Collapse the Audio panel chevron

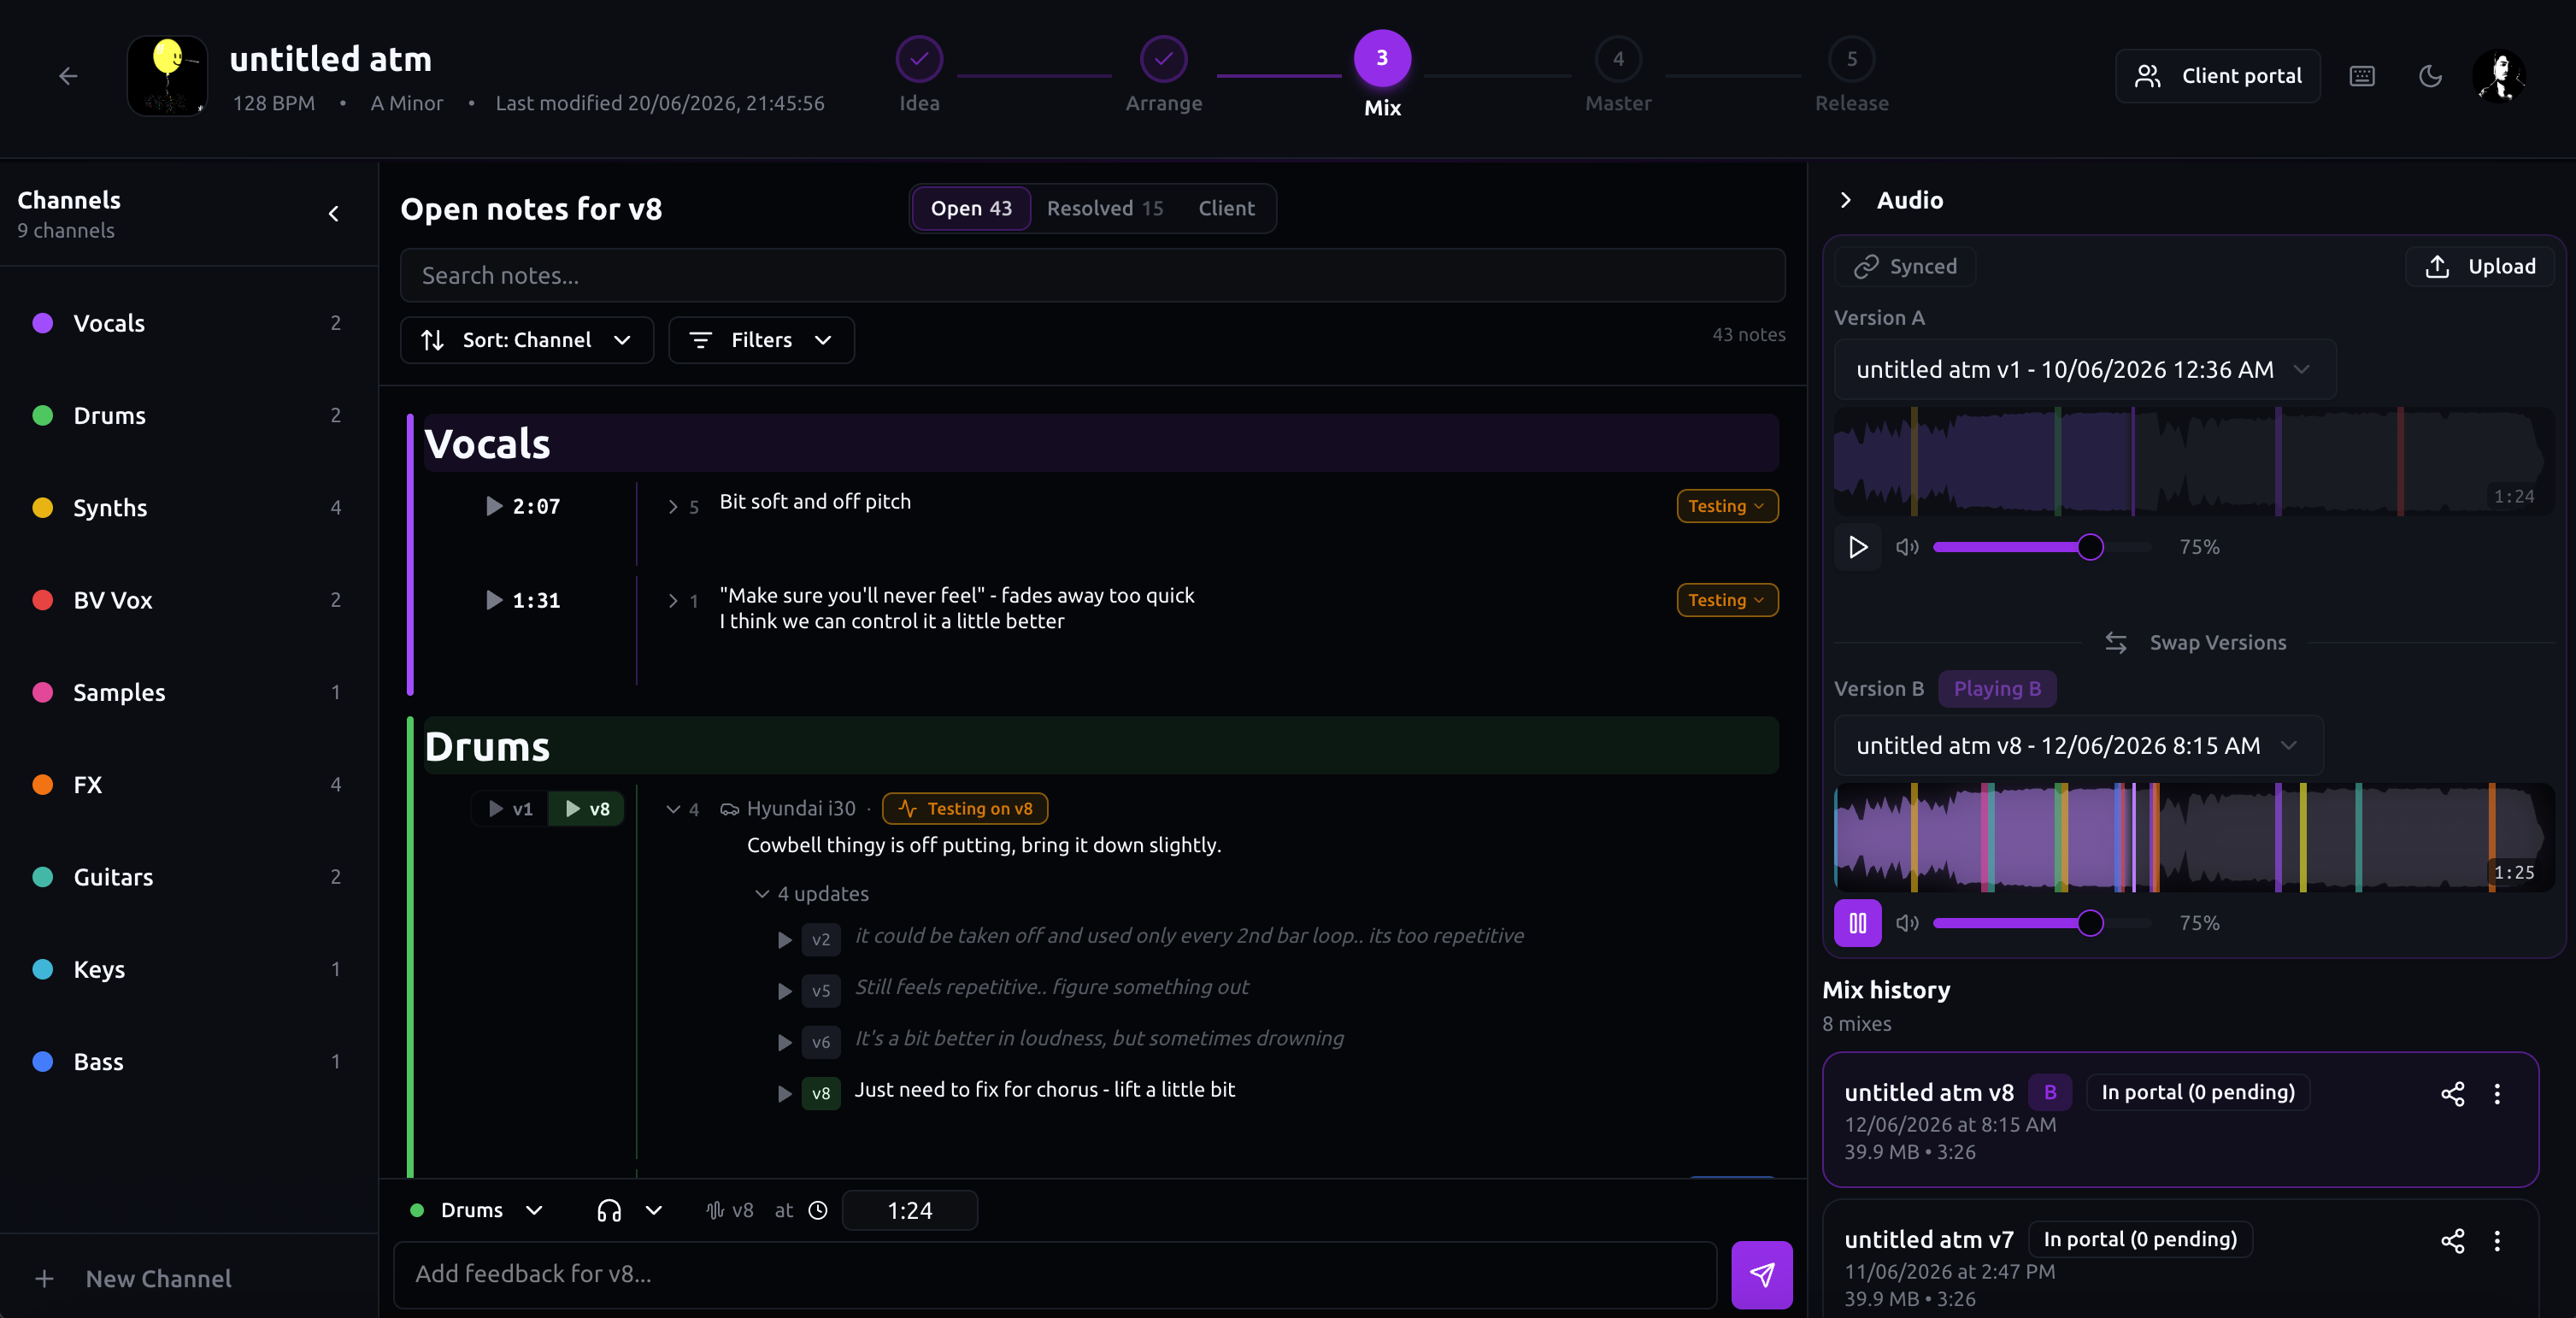coord(1846,200)
